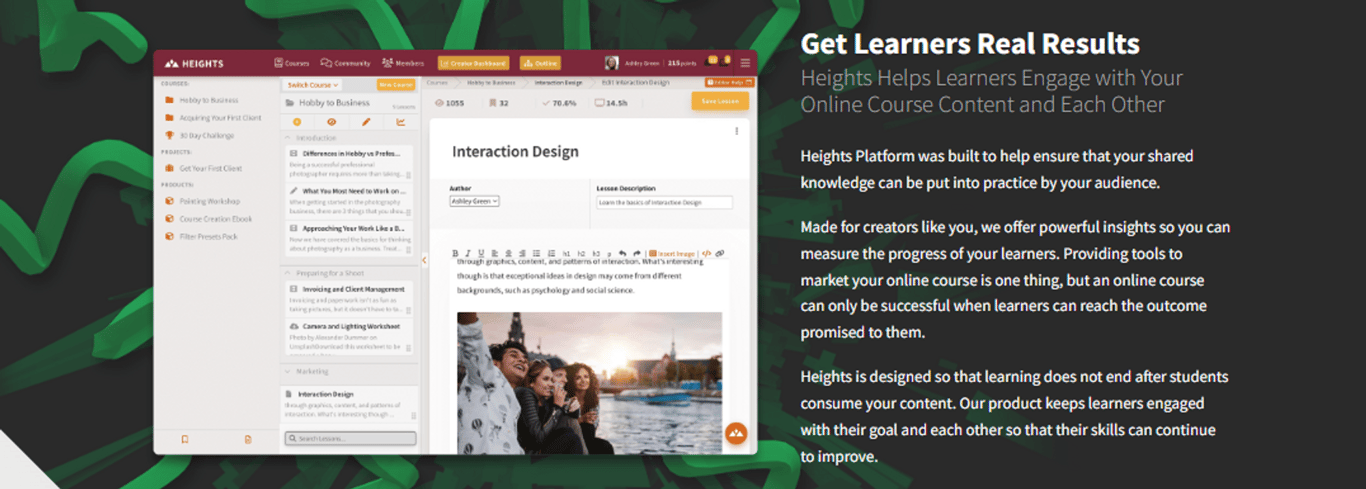Open the chat notifications icon in the header
This screenshot has height=489, width=1366.
712,60
